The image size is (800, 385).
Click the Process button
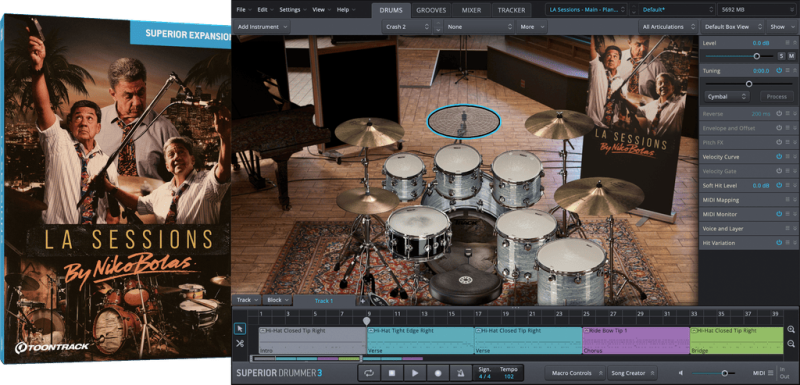(777, 96)
